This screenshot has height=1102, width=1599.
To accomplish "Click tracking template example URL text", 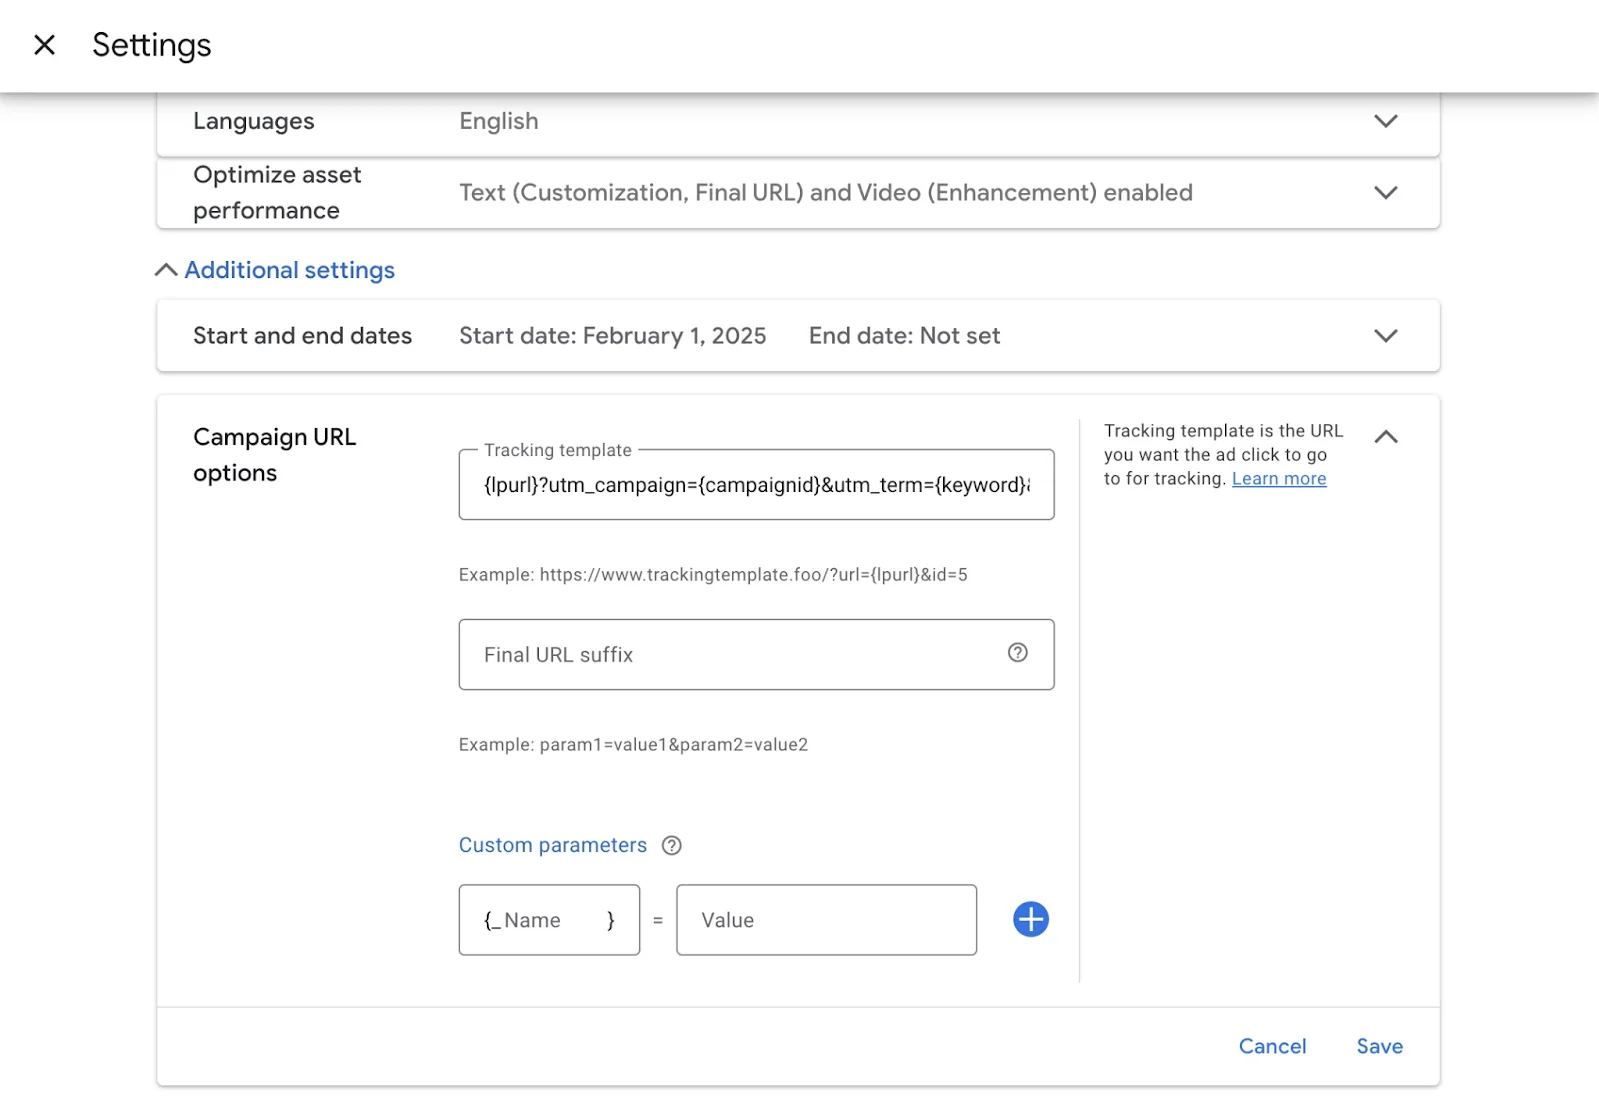I will [713, 575].
